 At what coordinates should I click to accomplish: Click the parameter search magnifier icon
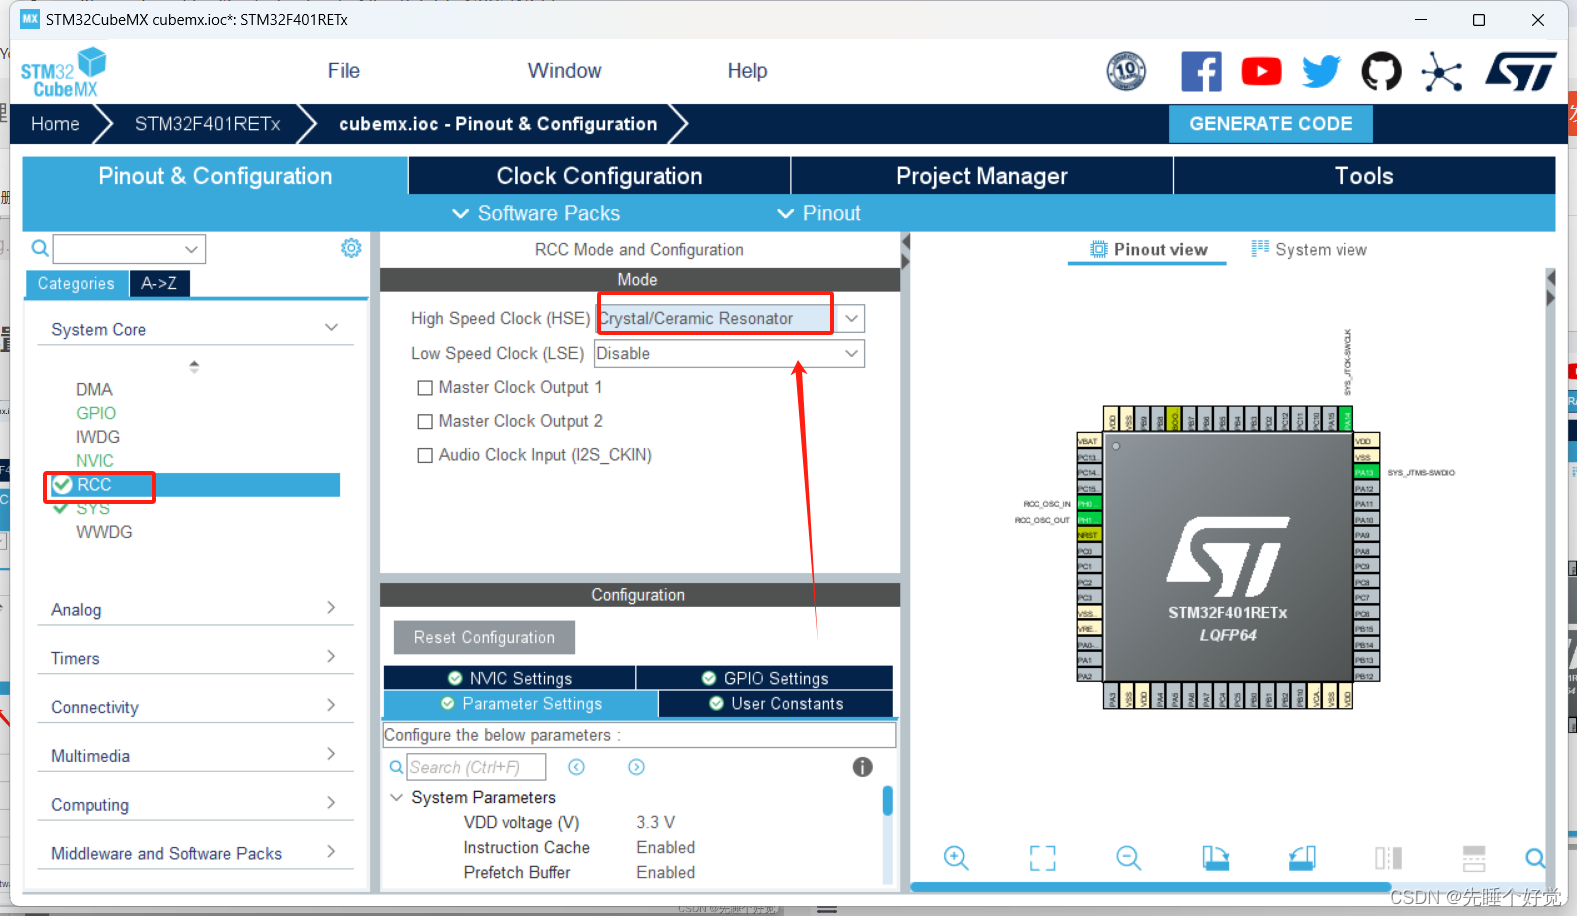click(x=397, y=768)
